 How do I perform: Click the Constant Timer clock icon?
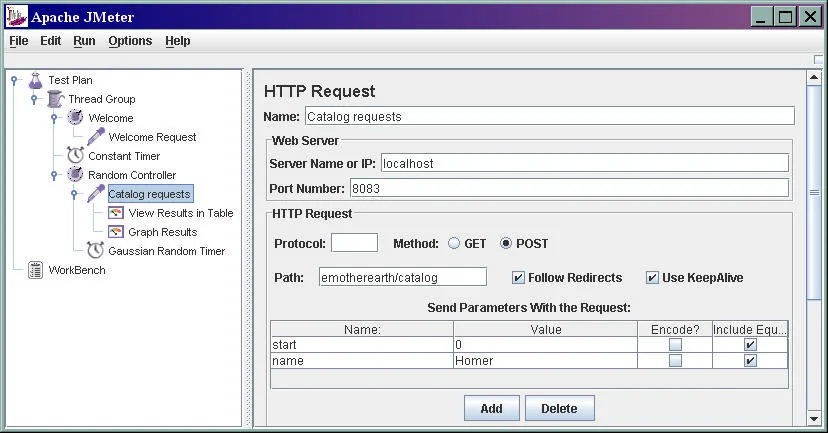[76, 155]
